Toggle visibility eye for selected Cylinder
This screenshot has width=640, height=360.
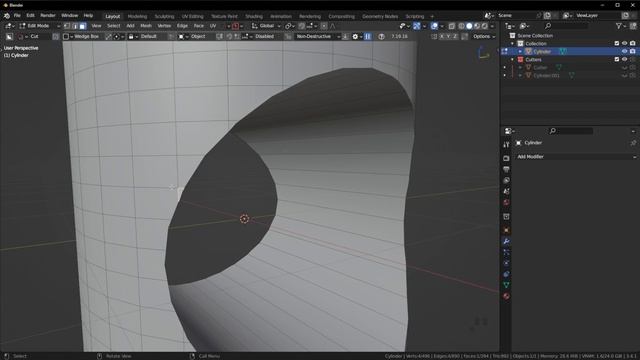(x=624, y=51)
